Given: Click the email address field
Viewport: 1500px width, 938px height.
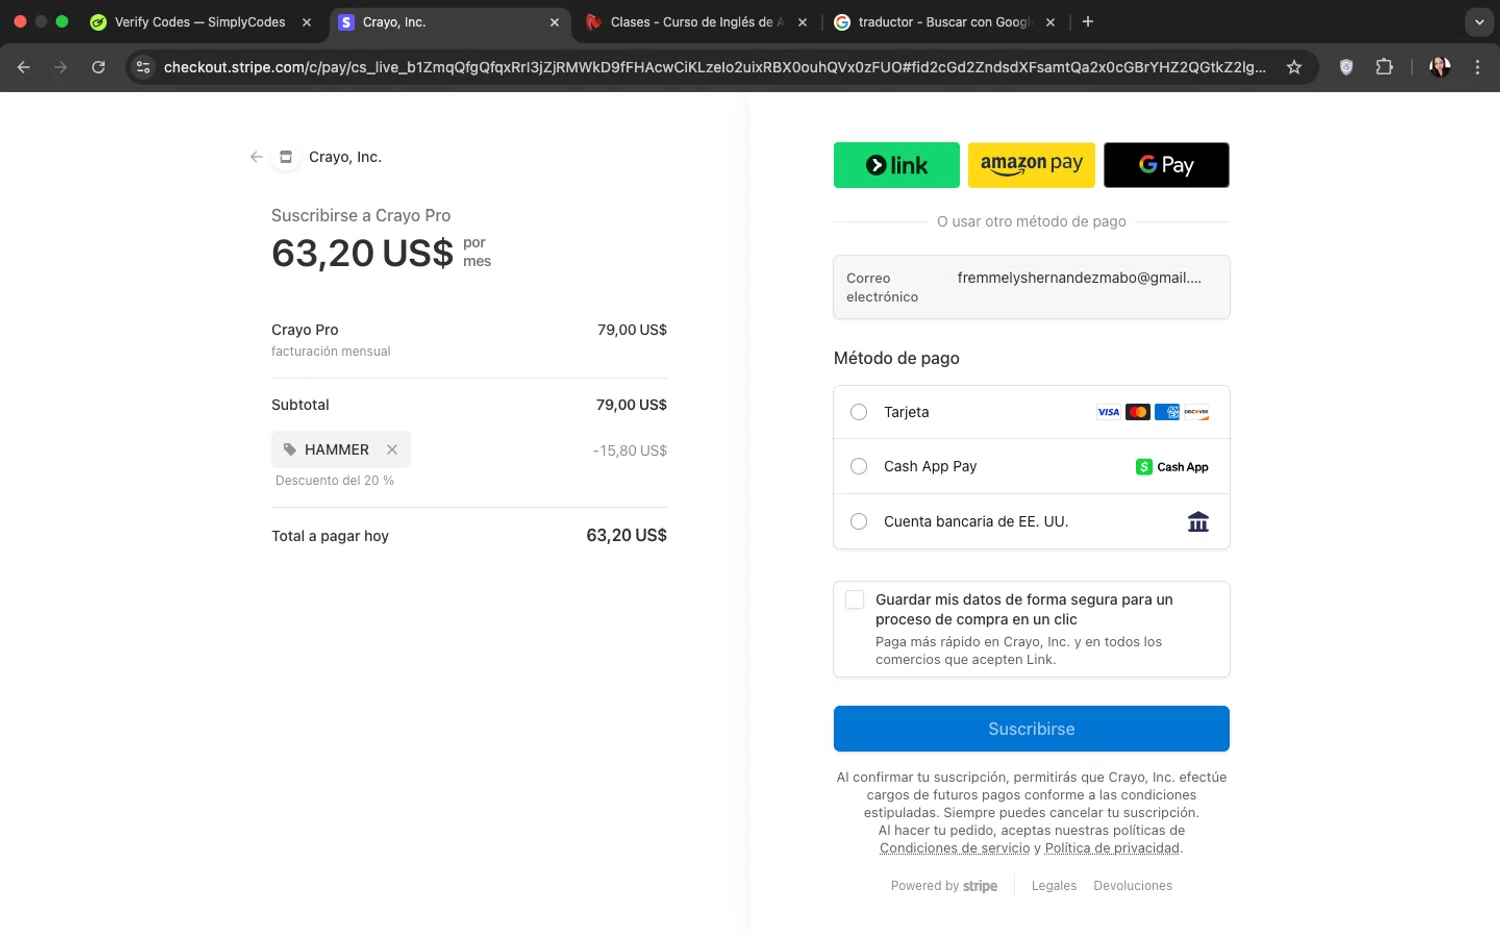Looking at the screenshot, I should 1031,287.
